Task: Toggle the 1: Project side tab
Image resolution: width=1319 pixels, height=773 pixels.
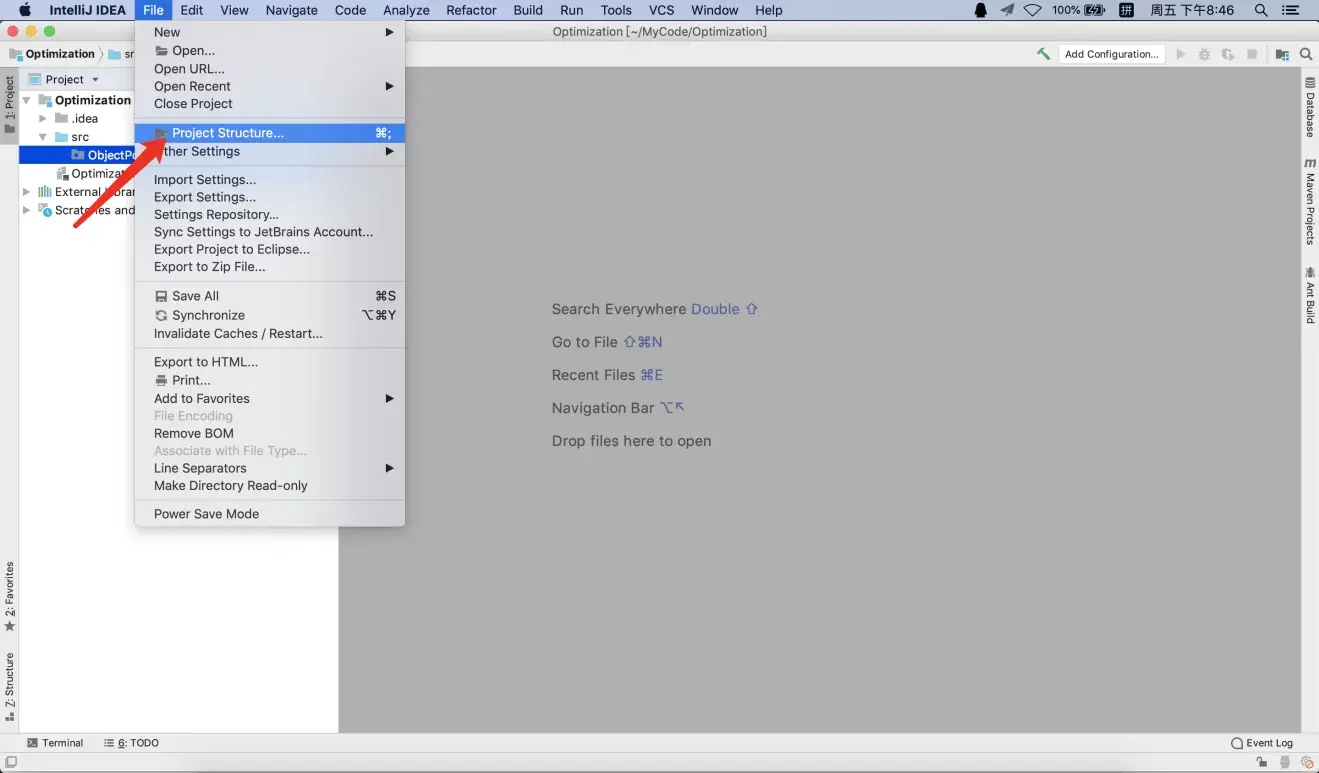Action: click(x=9, y=105)
